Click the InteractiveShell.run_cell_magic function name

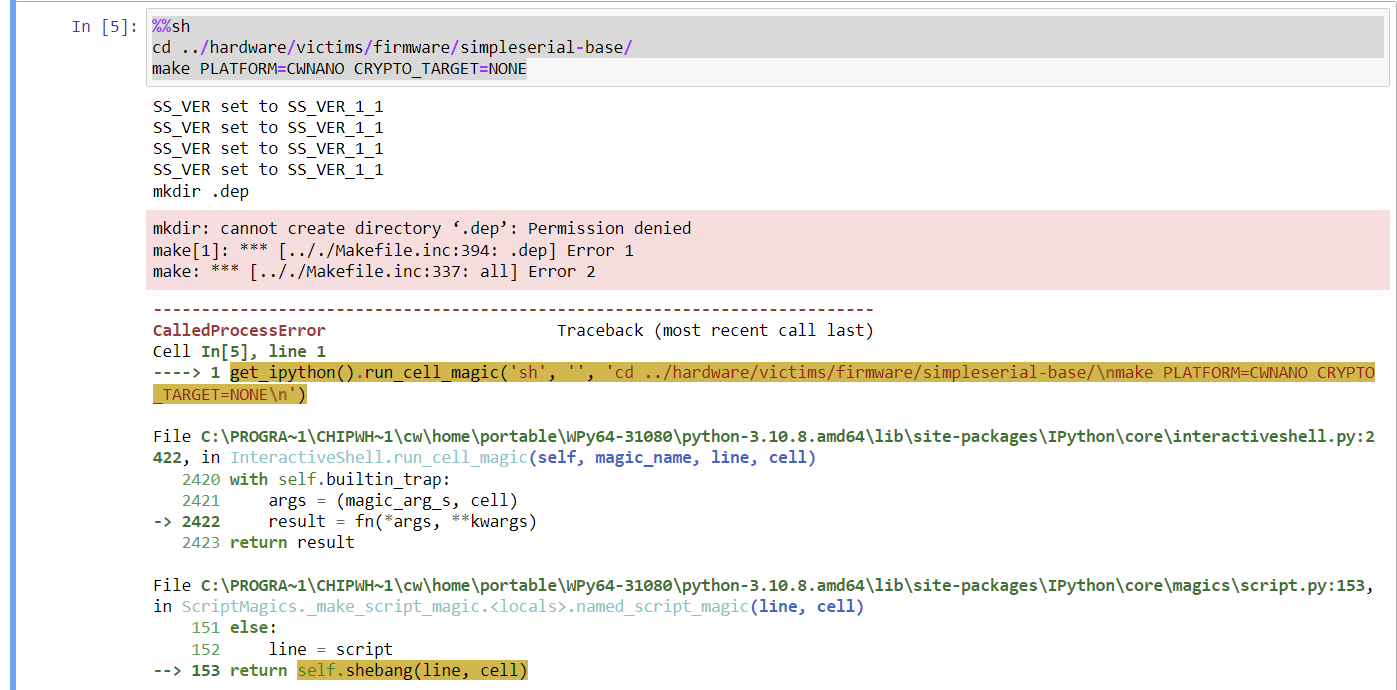pyautogui.click(x=378, y=458)
